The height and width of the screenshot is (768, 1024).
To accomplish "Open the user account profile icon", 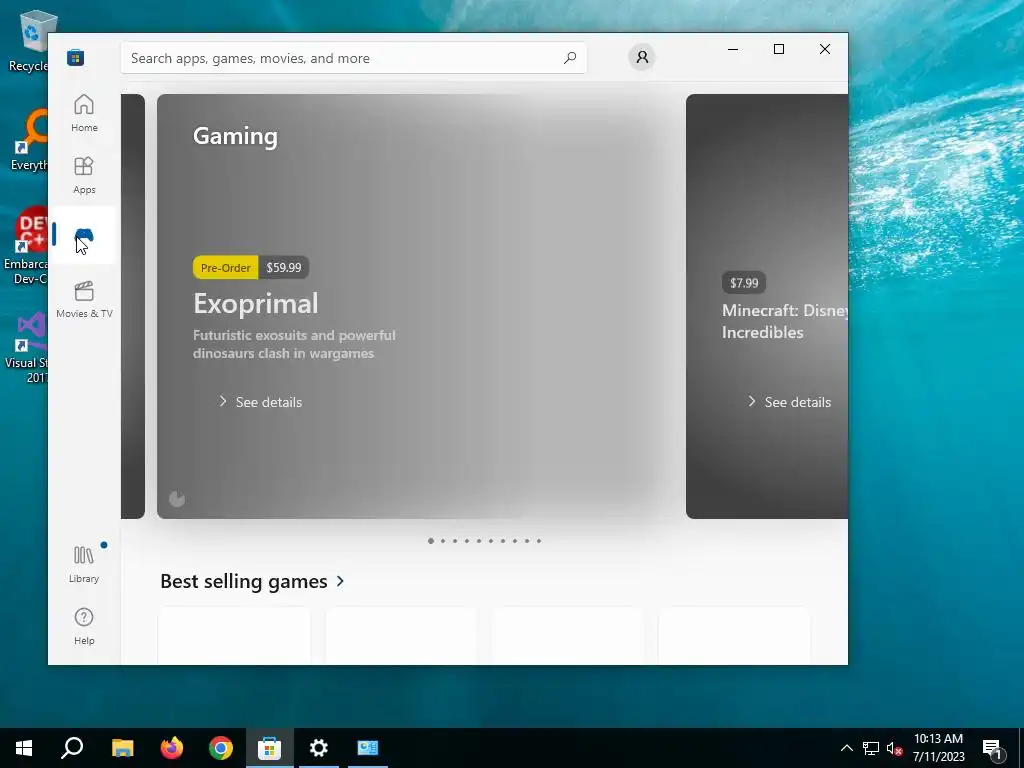I will tap(642, 57).
